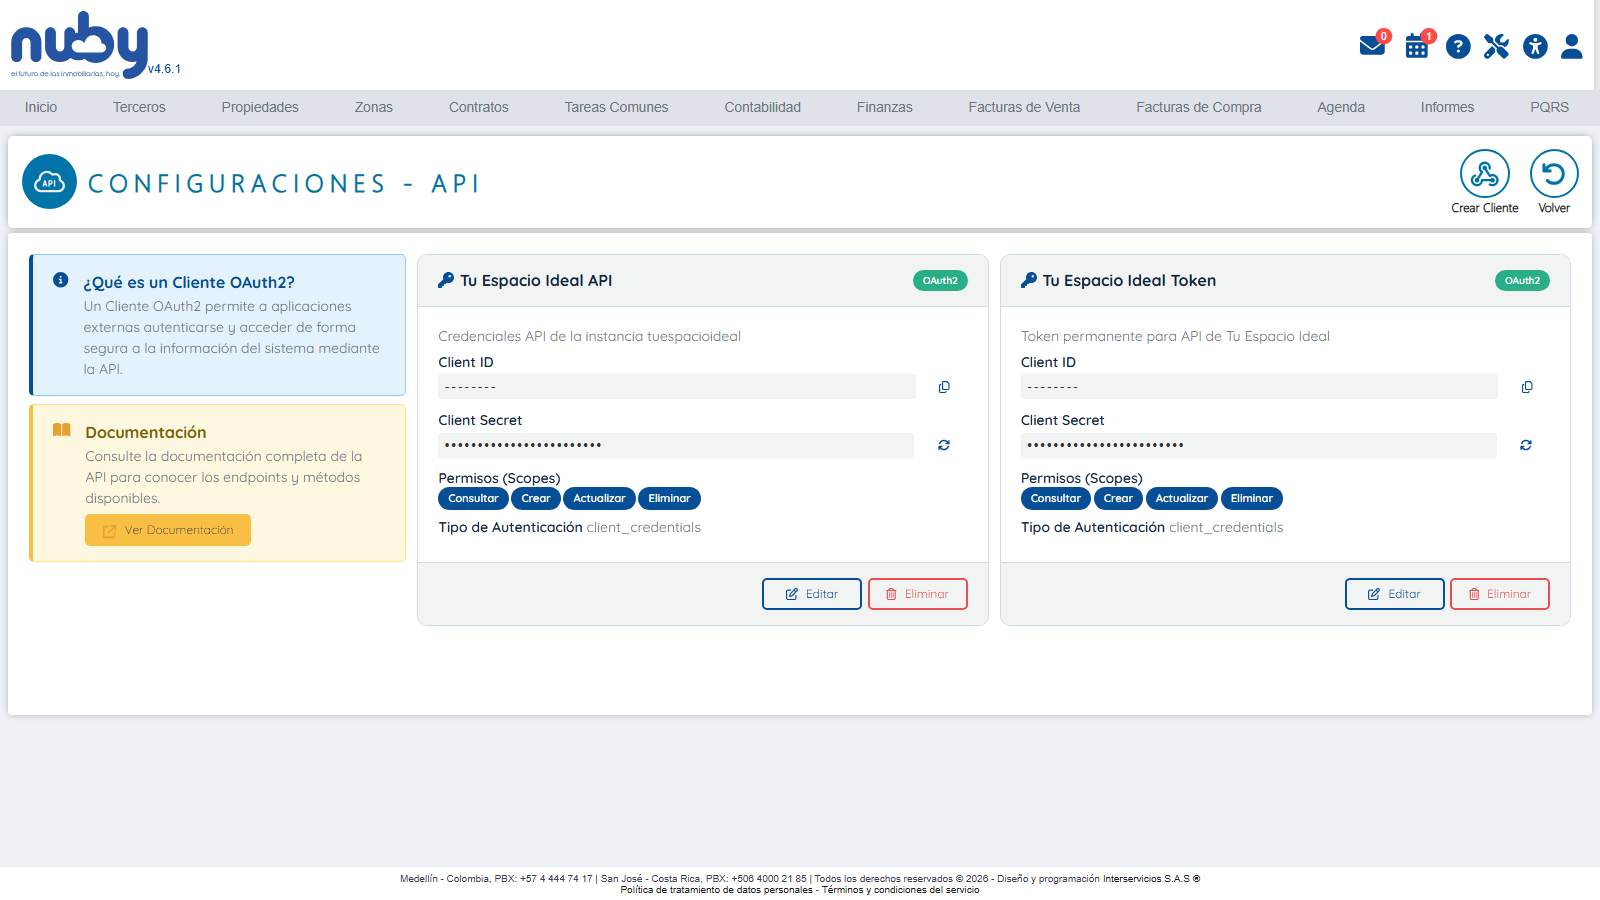Click the Volver back arrow icon
This screenshot has height=900, width=1600.
1554,174
